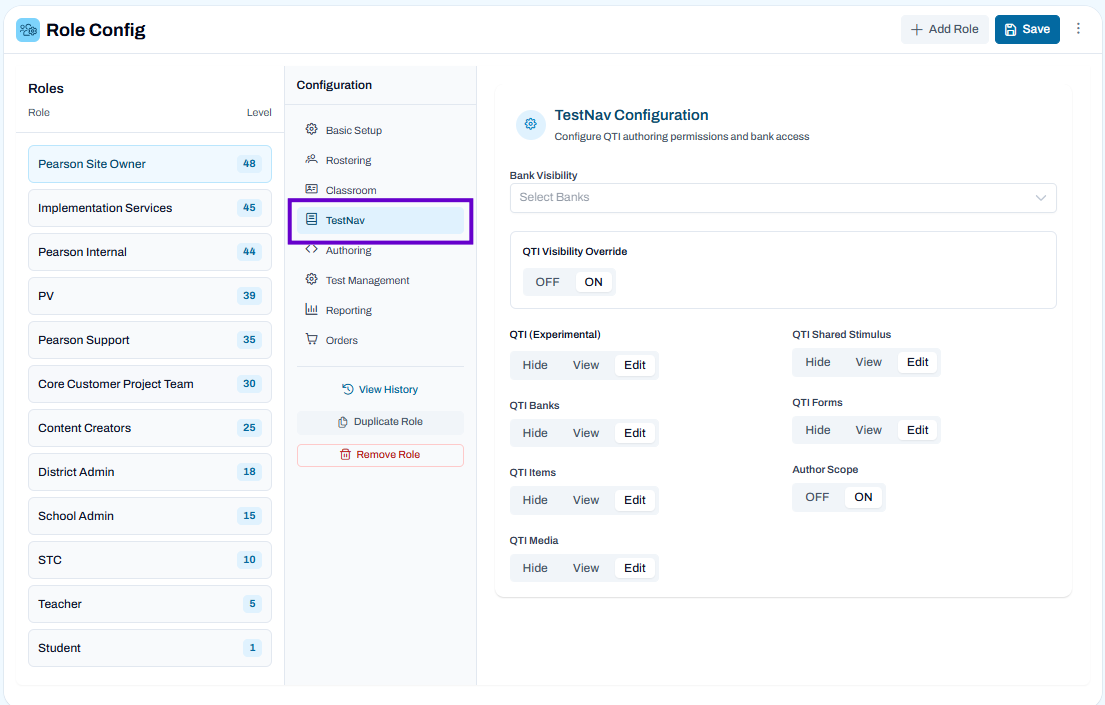Set QTI (Experimental) to Edit
The height and width of the screenshot is (705, 1105).
click(634, 365)
